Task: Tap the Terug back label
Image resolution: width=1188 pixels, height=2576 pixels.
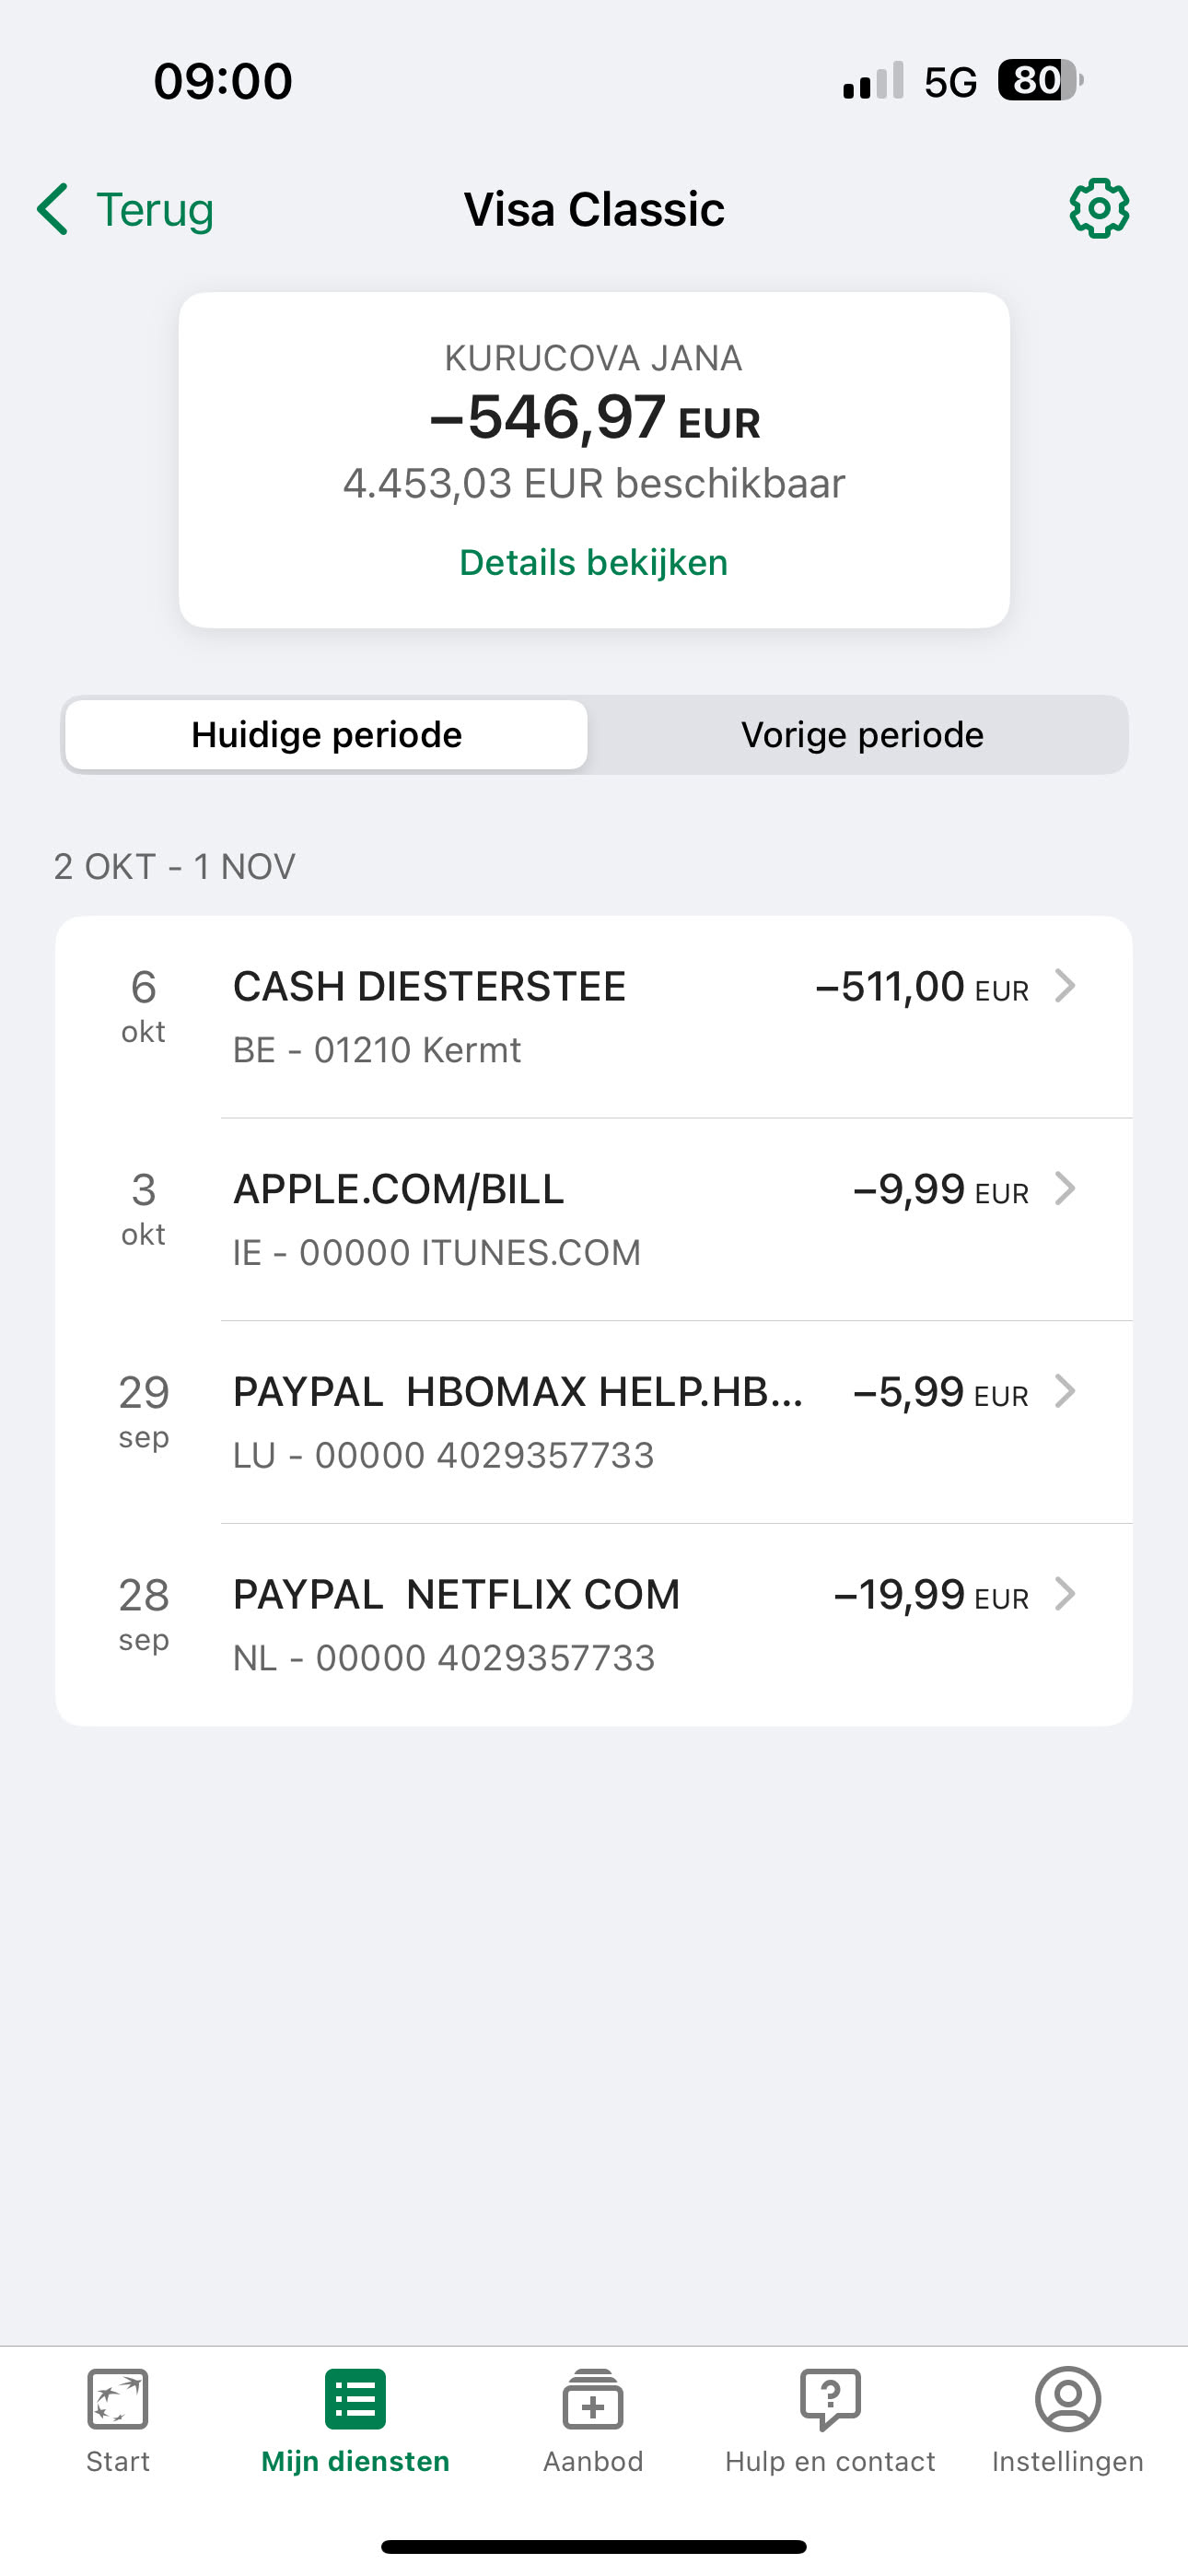Action: point(155,210)
